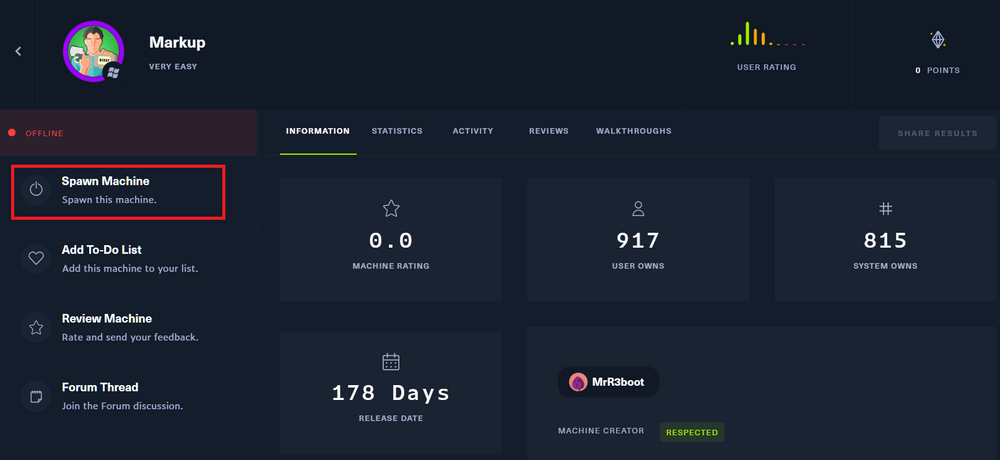Click the points diamond icon
The width and height of the screenshot is (1000, 460).
[x=937, y=40]
